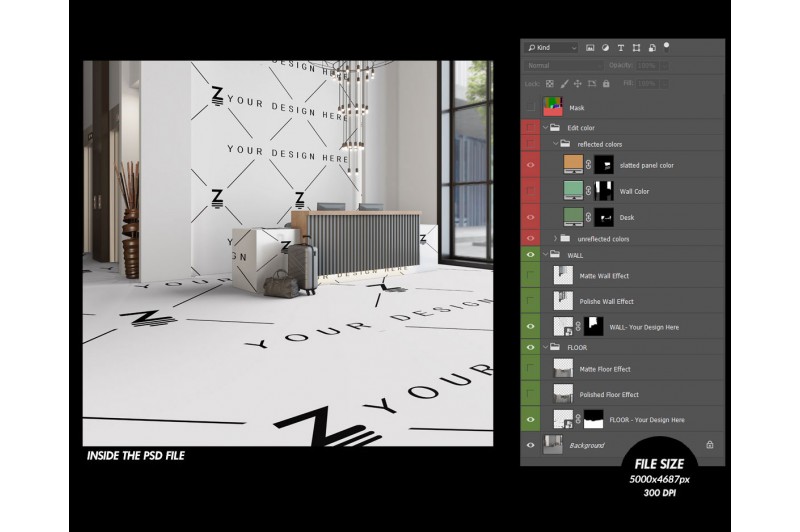This screenshot has height=532, width=800.
Task: Hide the FLOOR group
Action: point(531,347)
